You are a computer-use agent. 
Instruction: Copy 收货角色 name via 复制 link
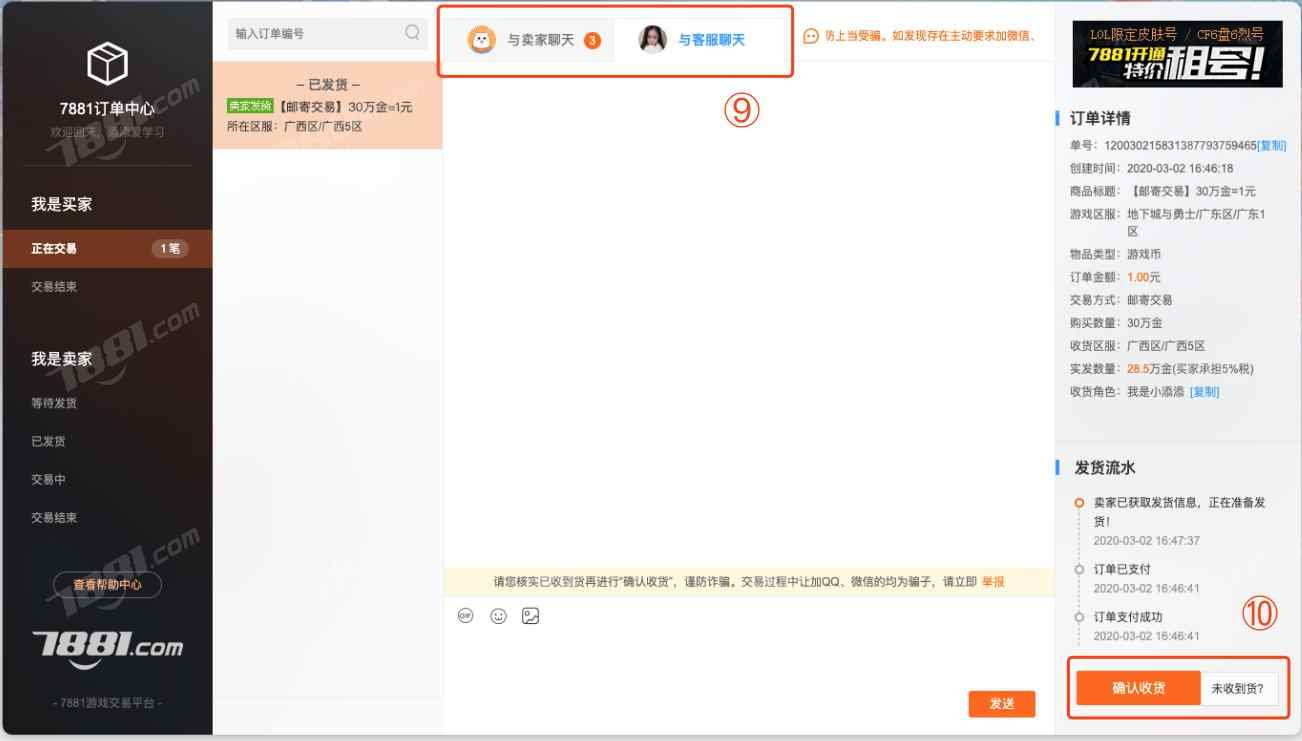click(x=1204, y=391)
